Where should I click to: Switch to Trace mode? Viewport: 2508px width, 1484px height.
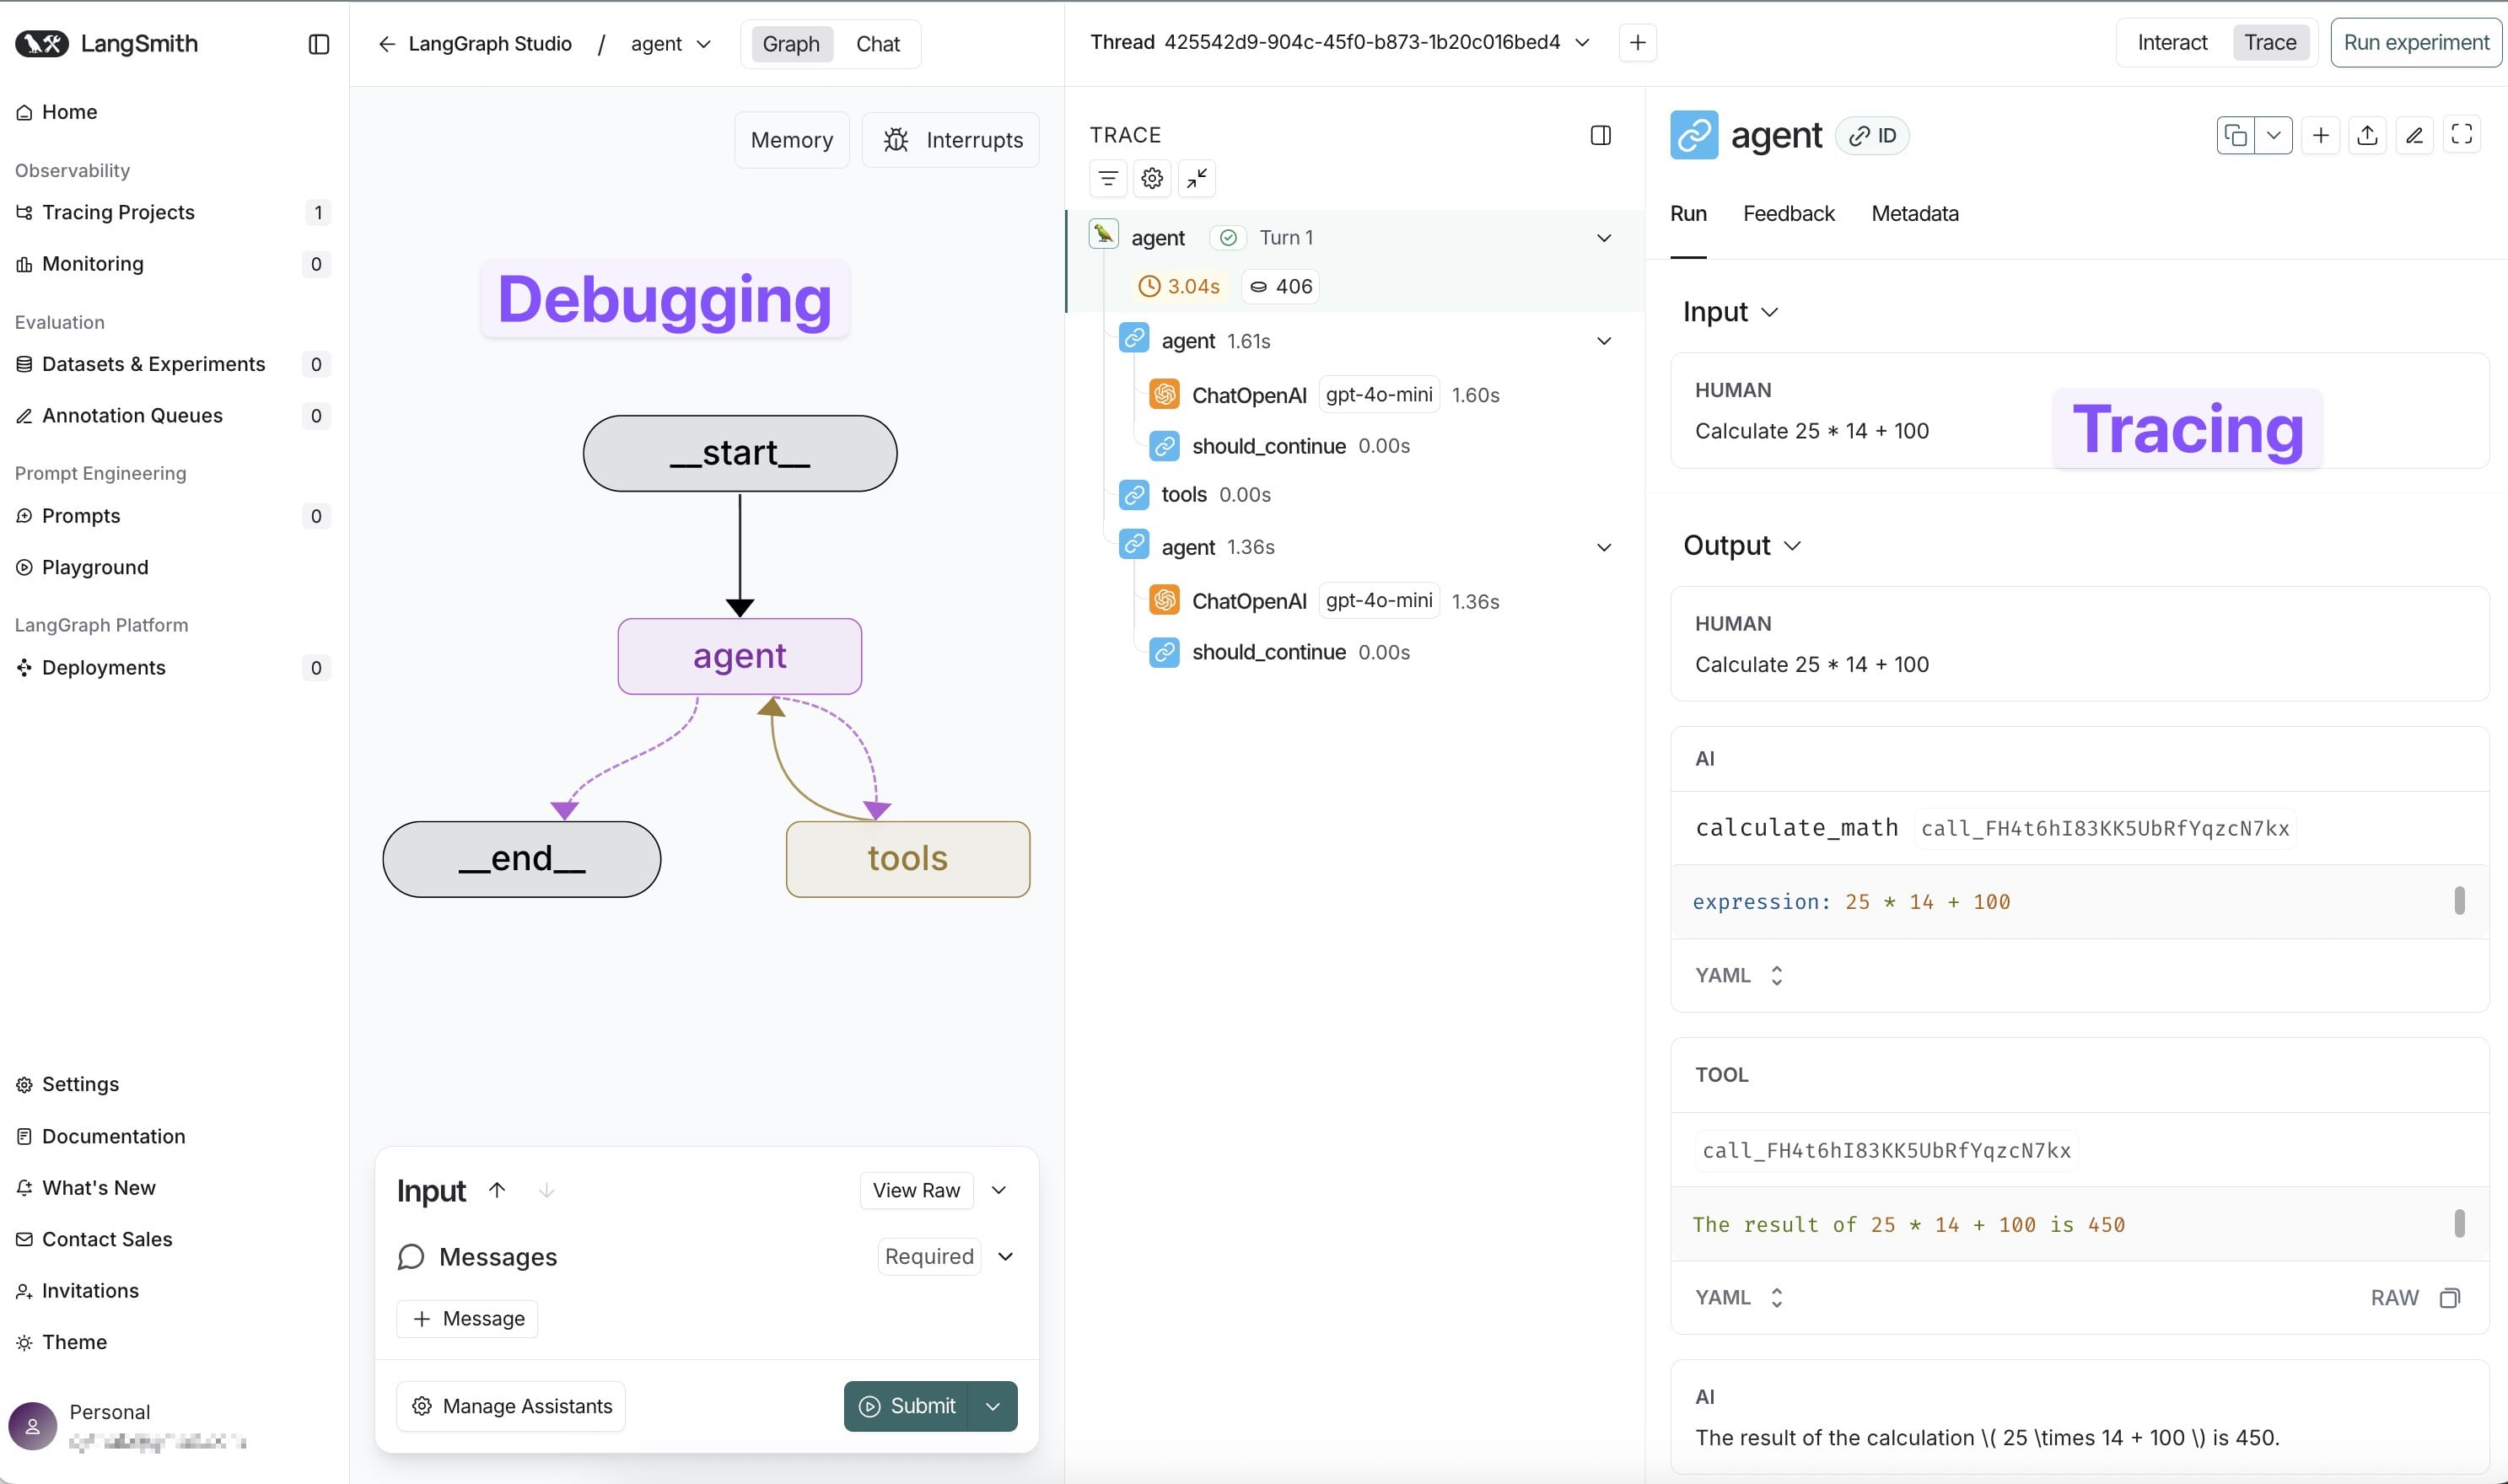click(x=2269, y=42)
